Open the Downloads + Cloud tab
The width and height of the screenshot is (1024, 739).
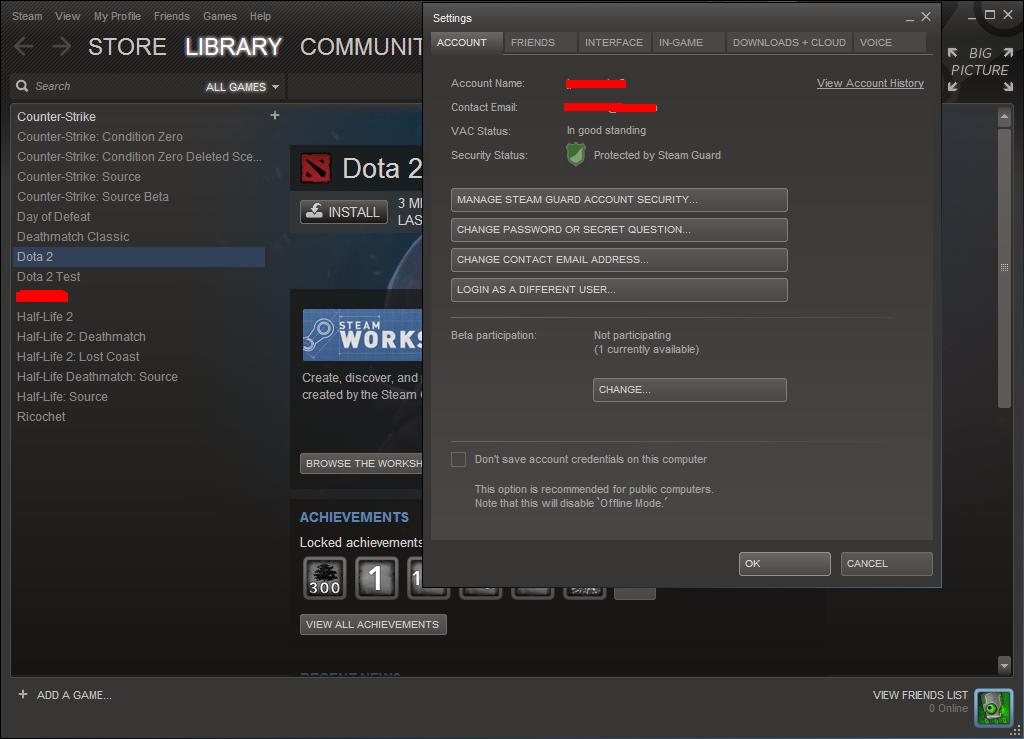pyautogui.click(x=789, y=42)
